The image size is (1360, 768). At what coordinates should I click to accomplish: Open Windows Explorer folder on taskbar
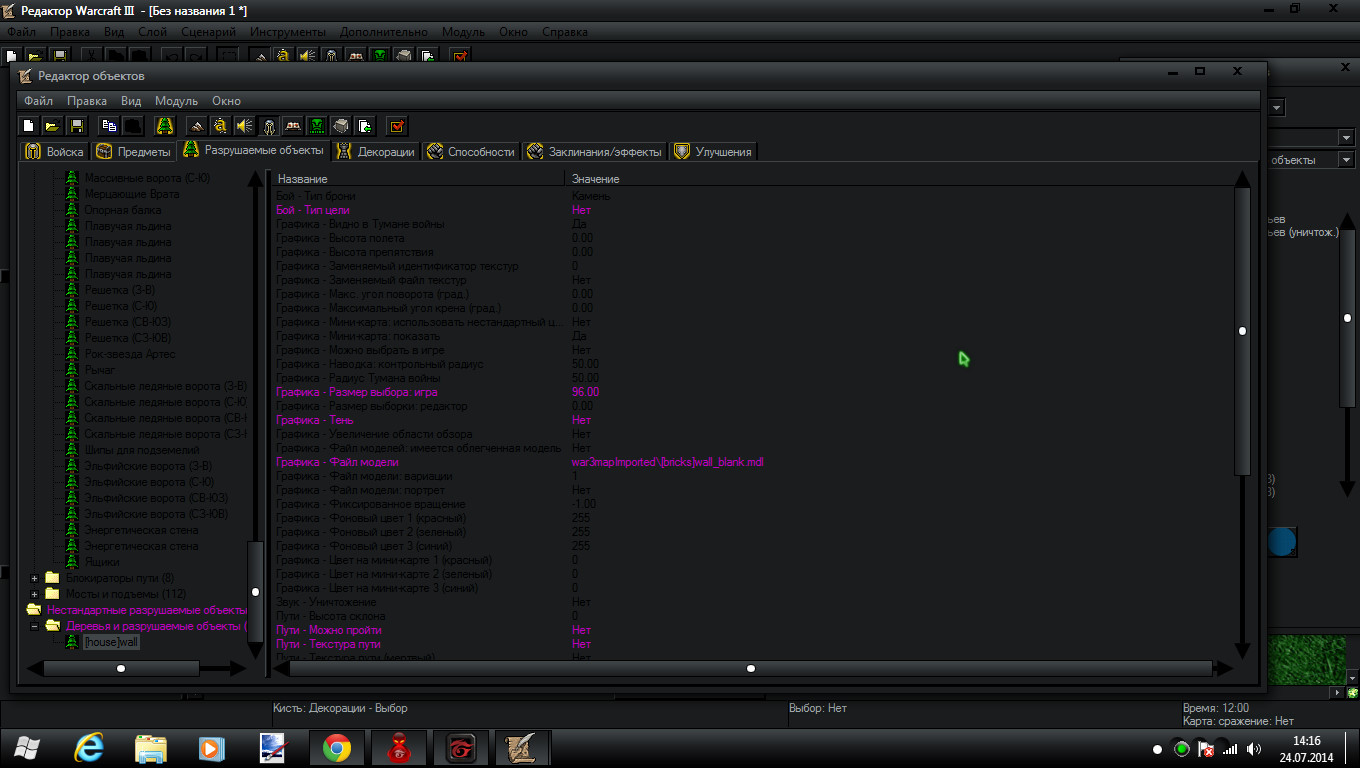click(151, 748)
